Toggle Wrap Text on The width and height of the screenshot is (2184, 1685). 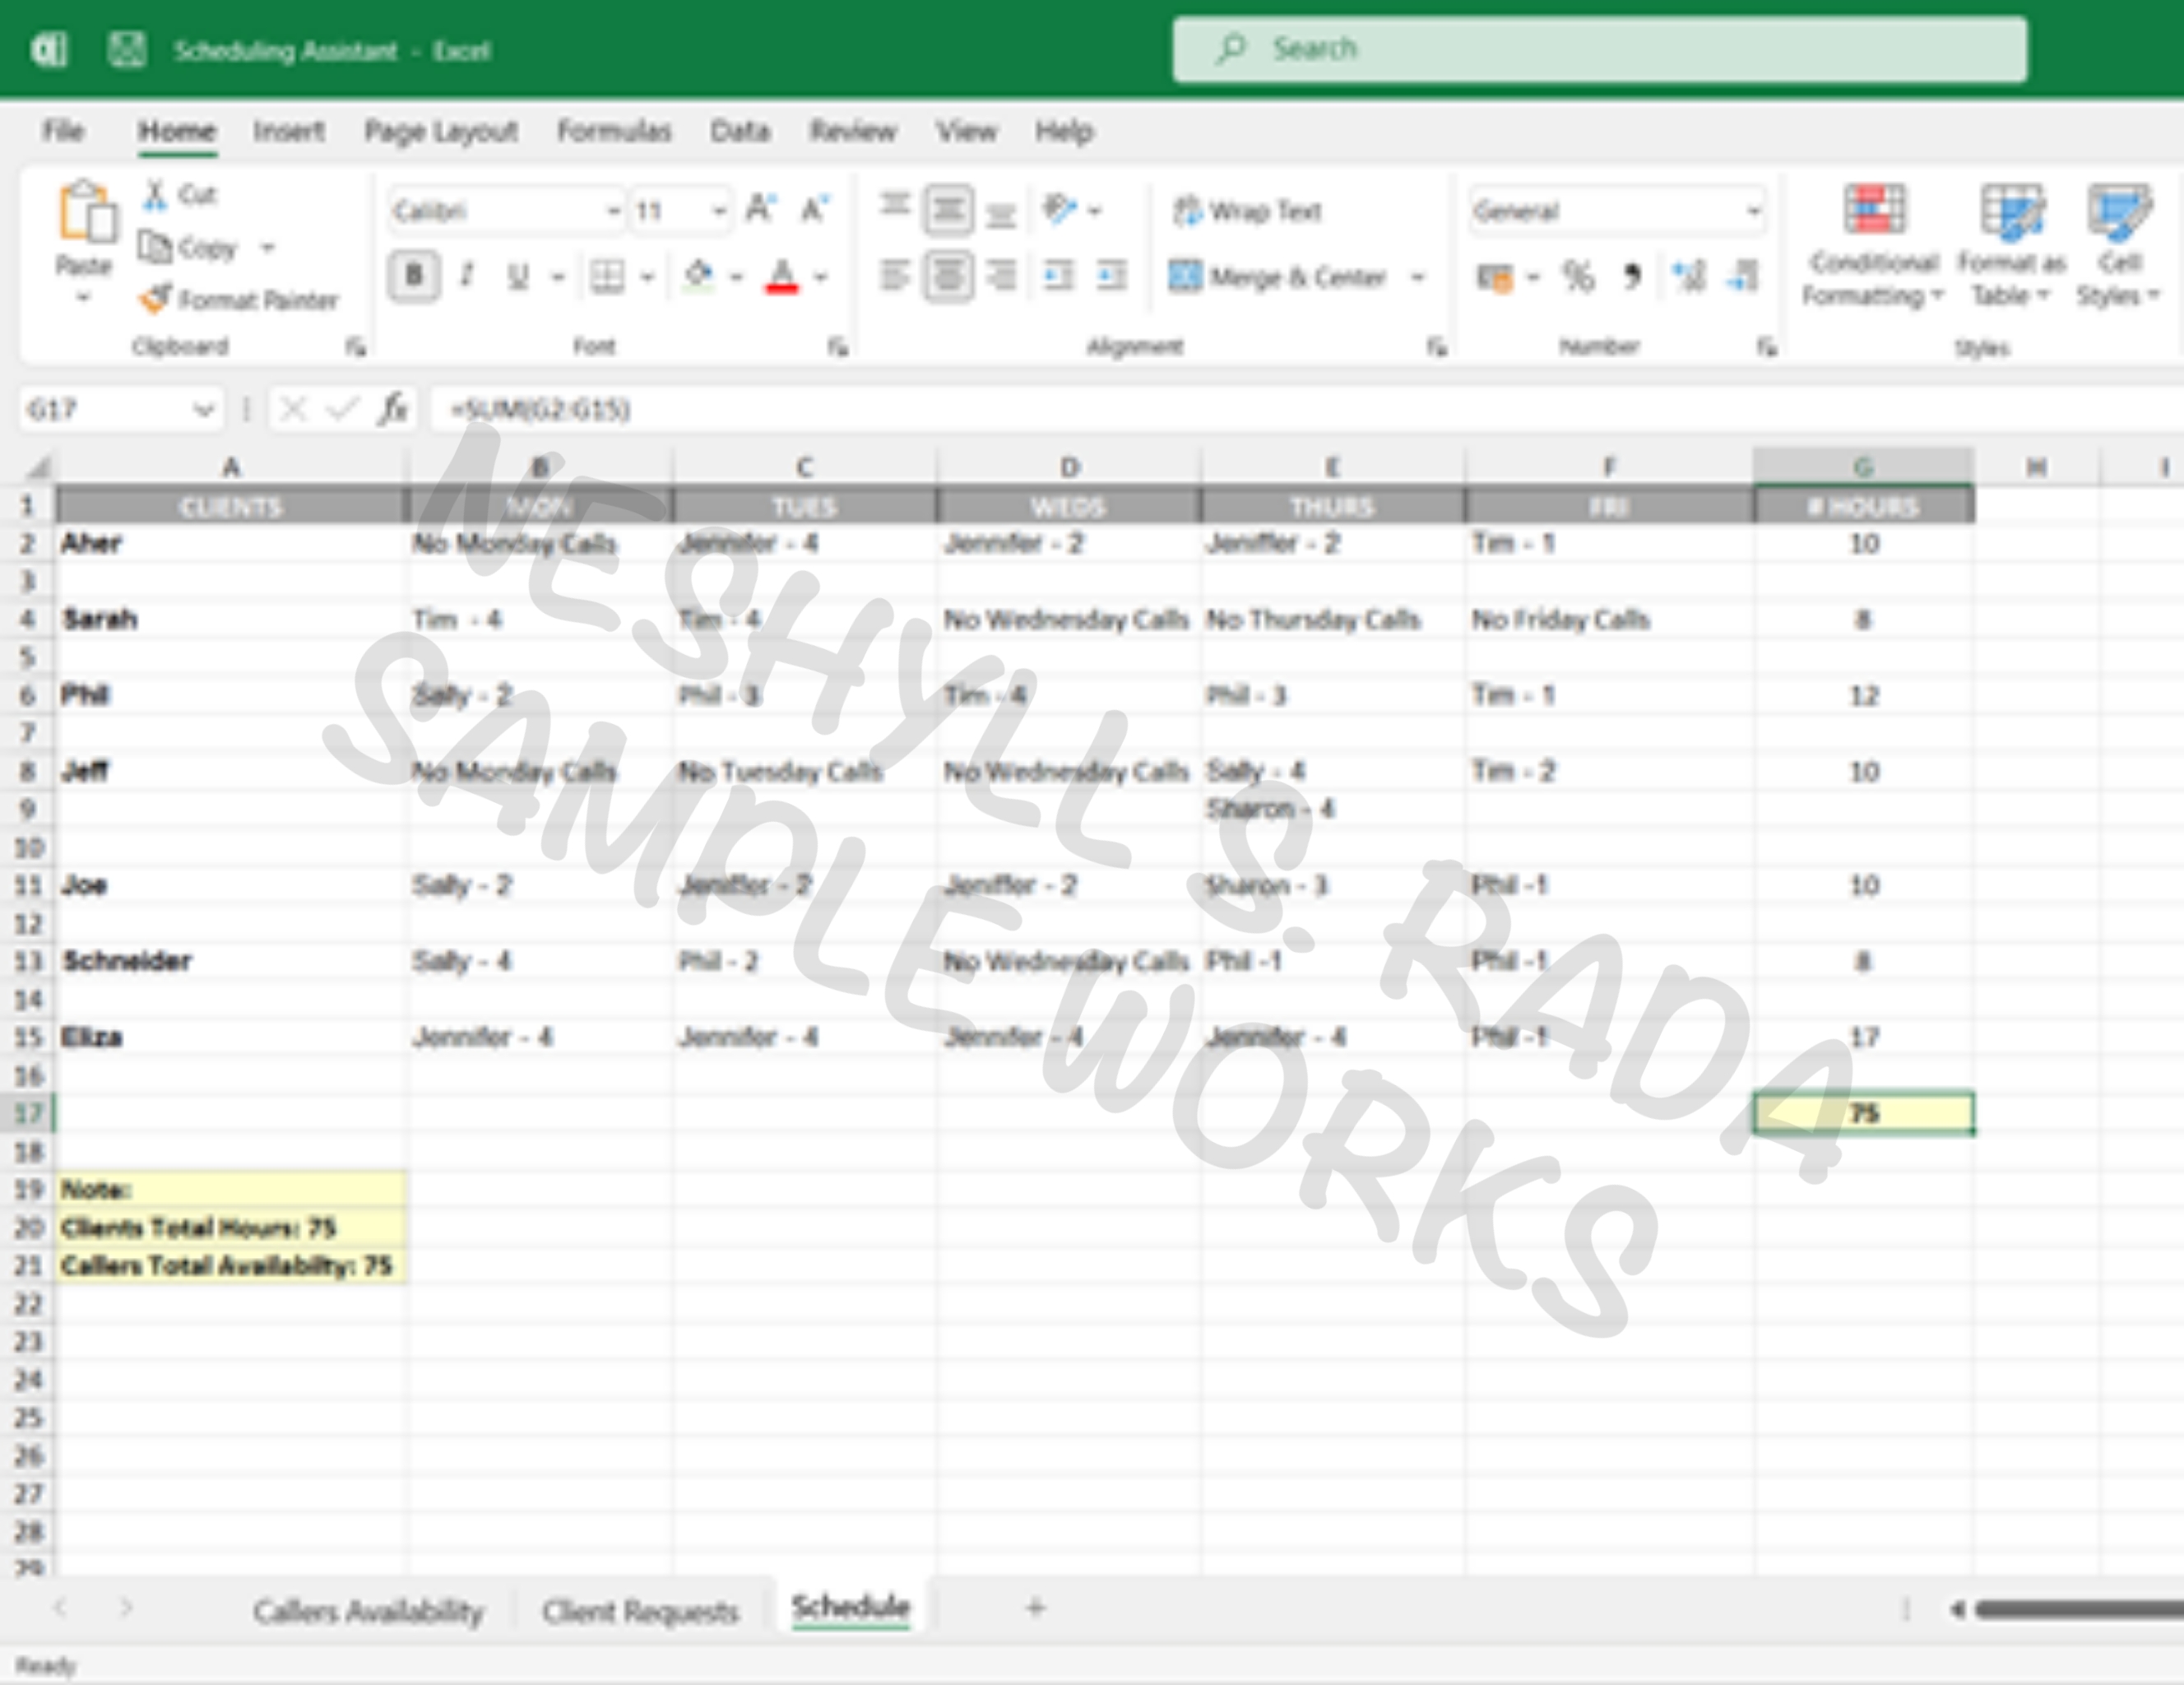pyautogui.click(x=1249, y=211)
